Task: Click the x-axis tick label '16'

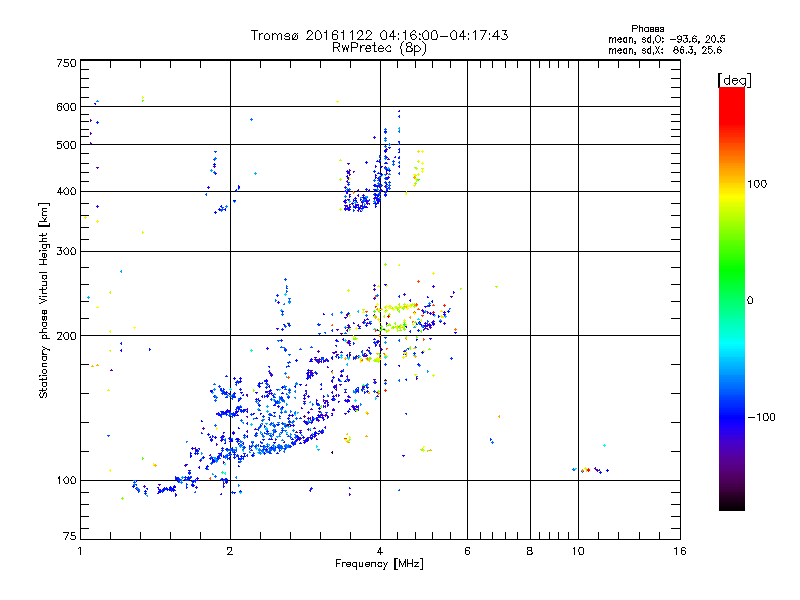Action: click(680, 551)
